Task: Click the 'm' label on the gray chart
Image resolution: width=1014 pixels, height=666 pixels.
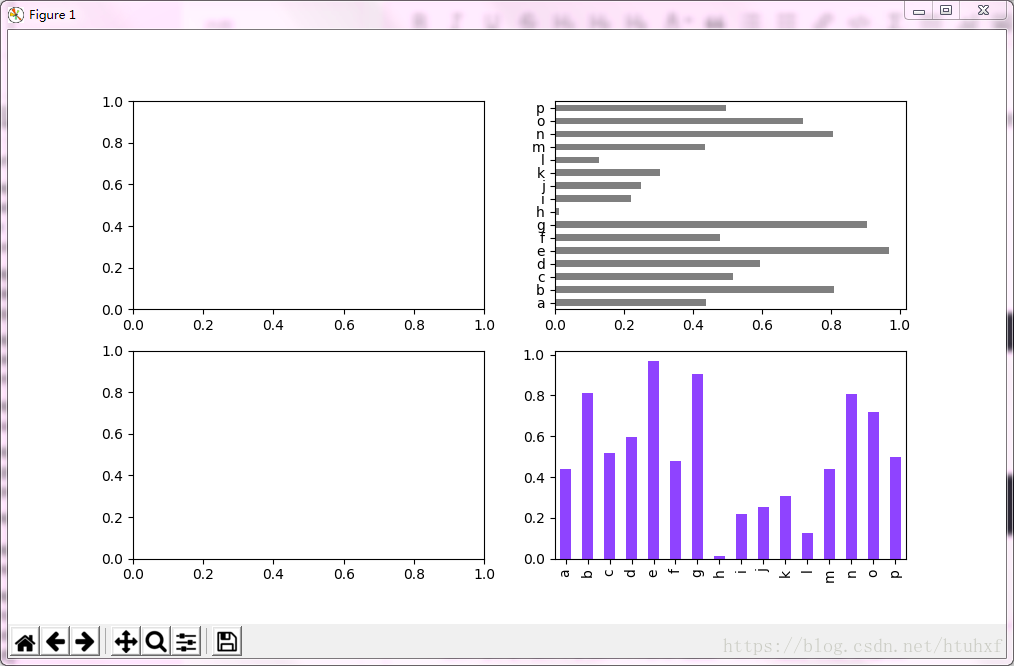Action: tap(539, 147)
